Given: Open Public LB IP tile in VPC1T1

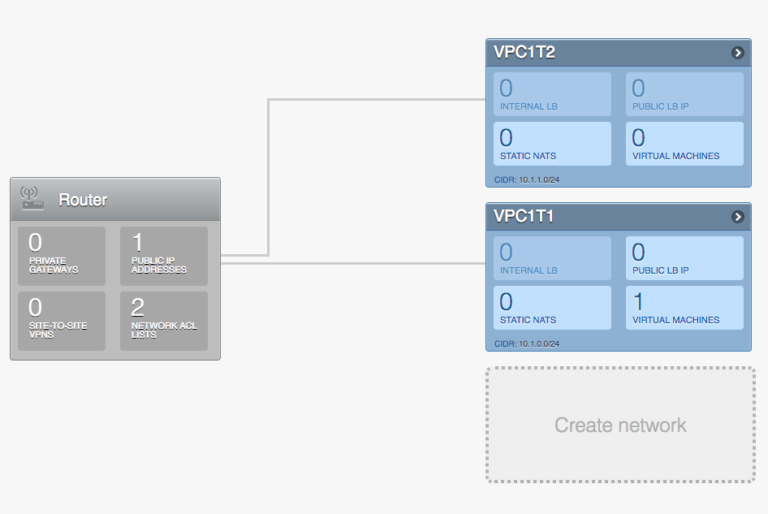Looking at the screenshot, I should coord(685,258).
